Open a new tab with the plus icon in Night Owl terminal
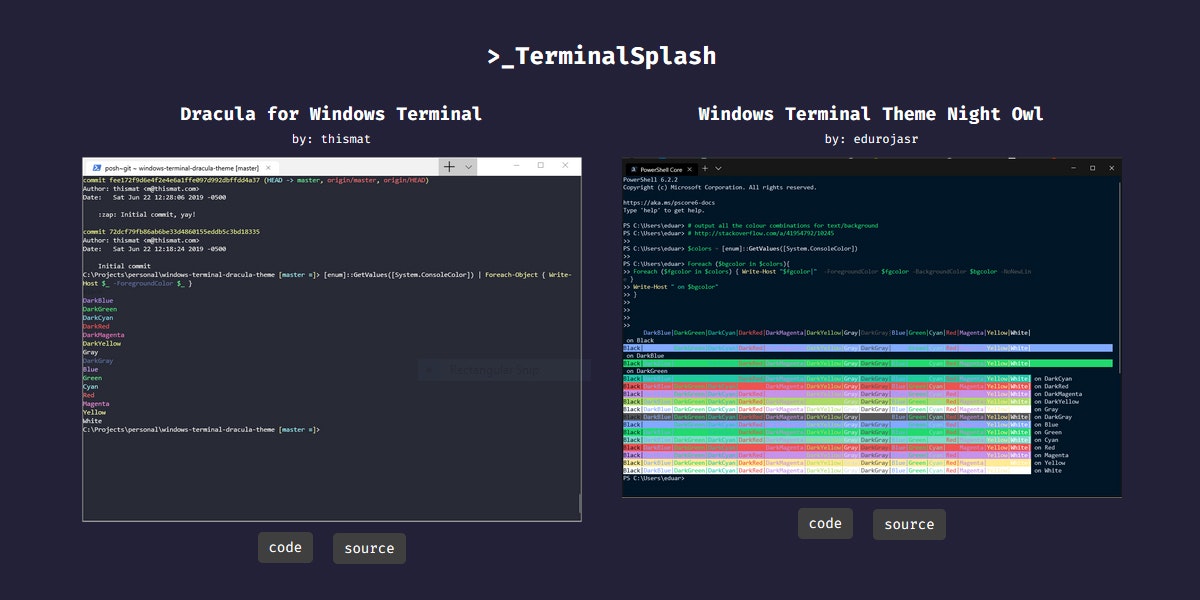This screenshot has height=600, width=1200. (x=704, y=169)
